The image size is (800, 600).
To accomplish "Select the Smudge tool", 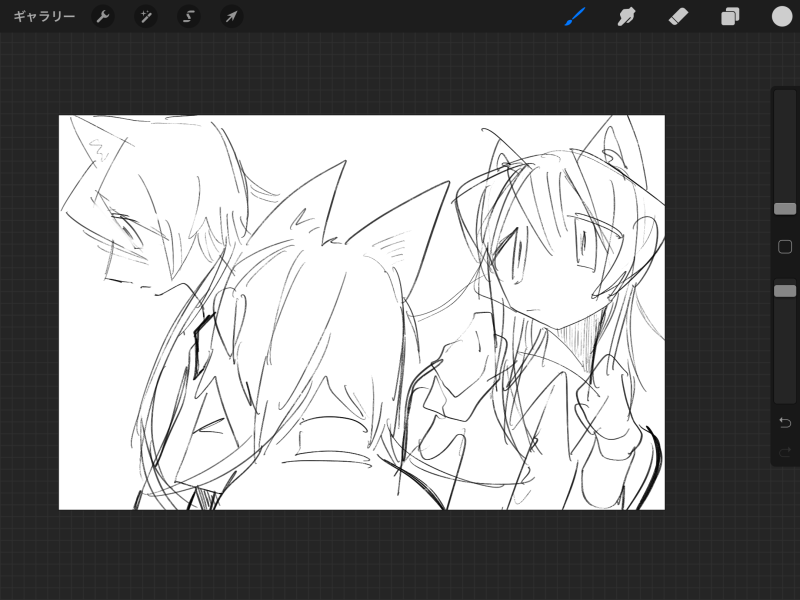I will (x=627, y=16).
